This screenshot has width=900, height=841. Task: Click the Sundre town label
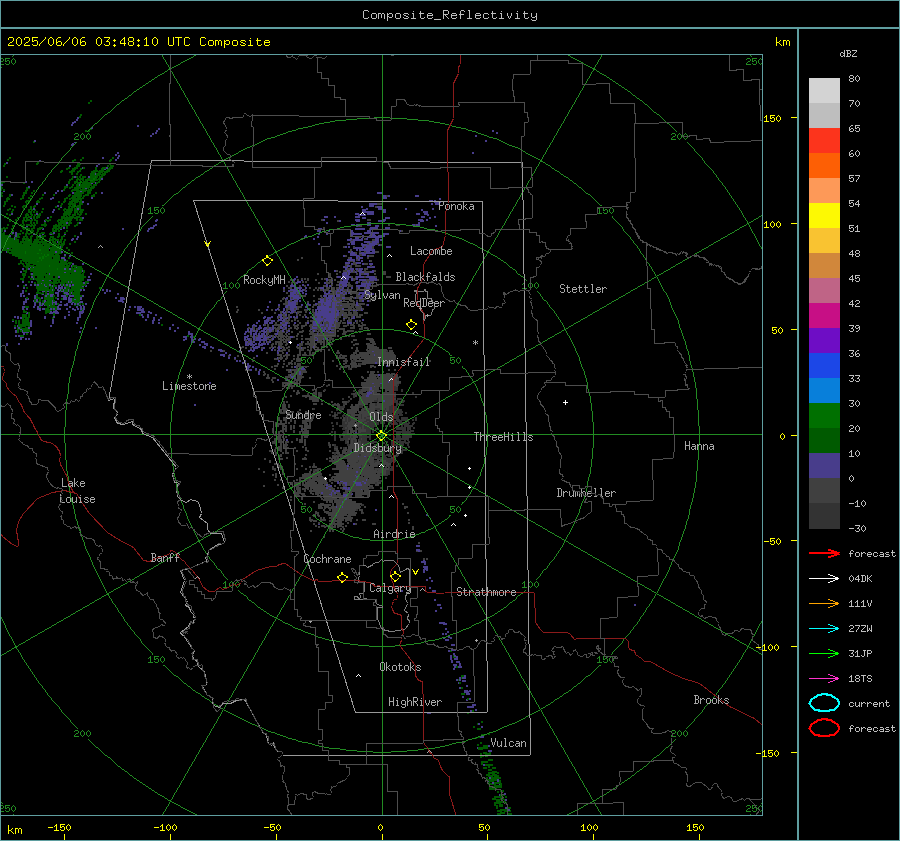(x=303, y=415)
